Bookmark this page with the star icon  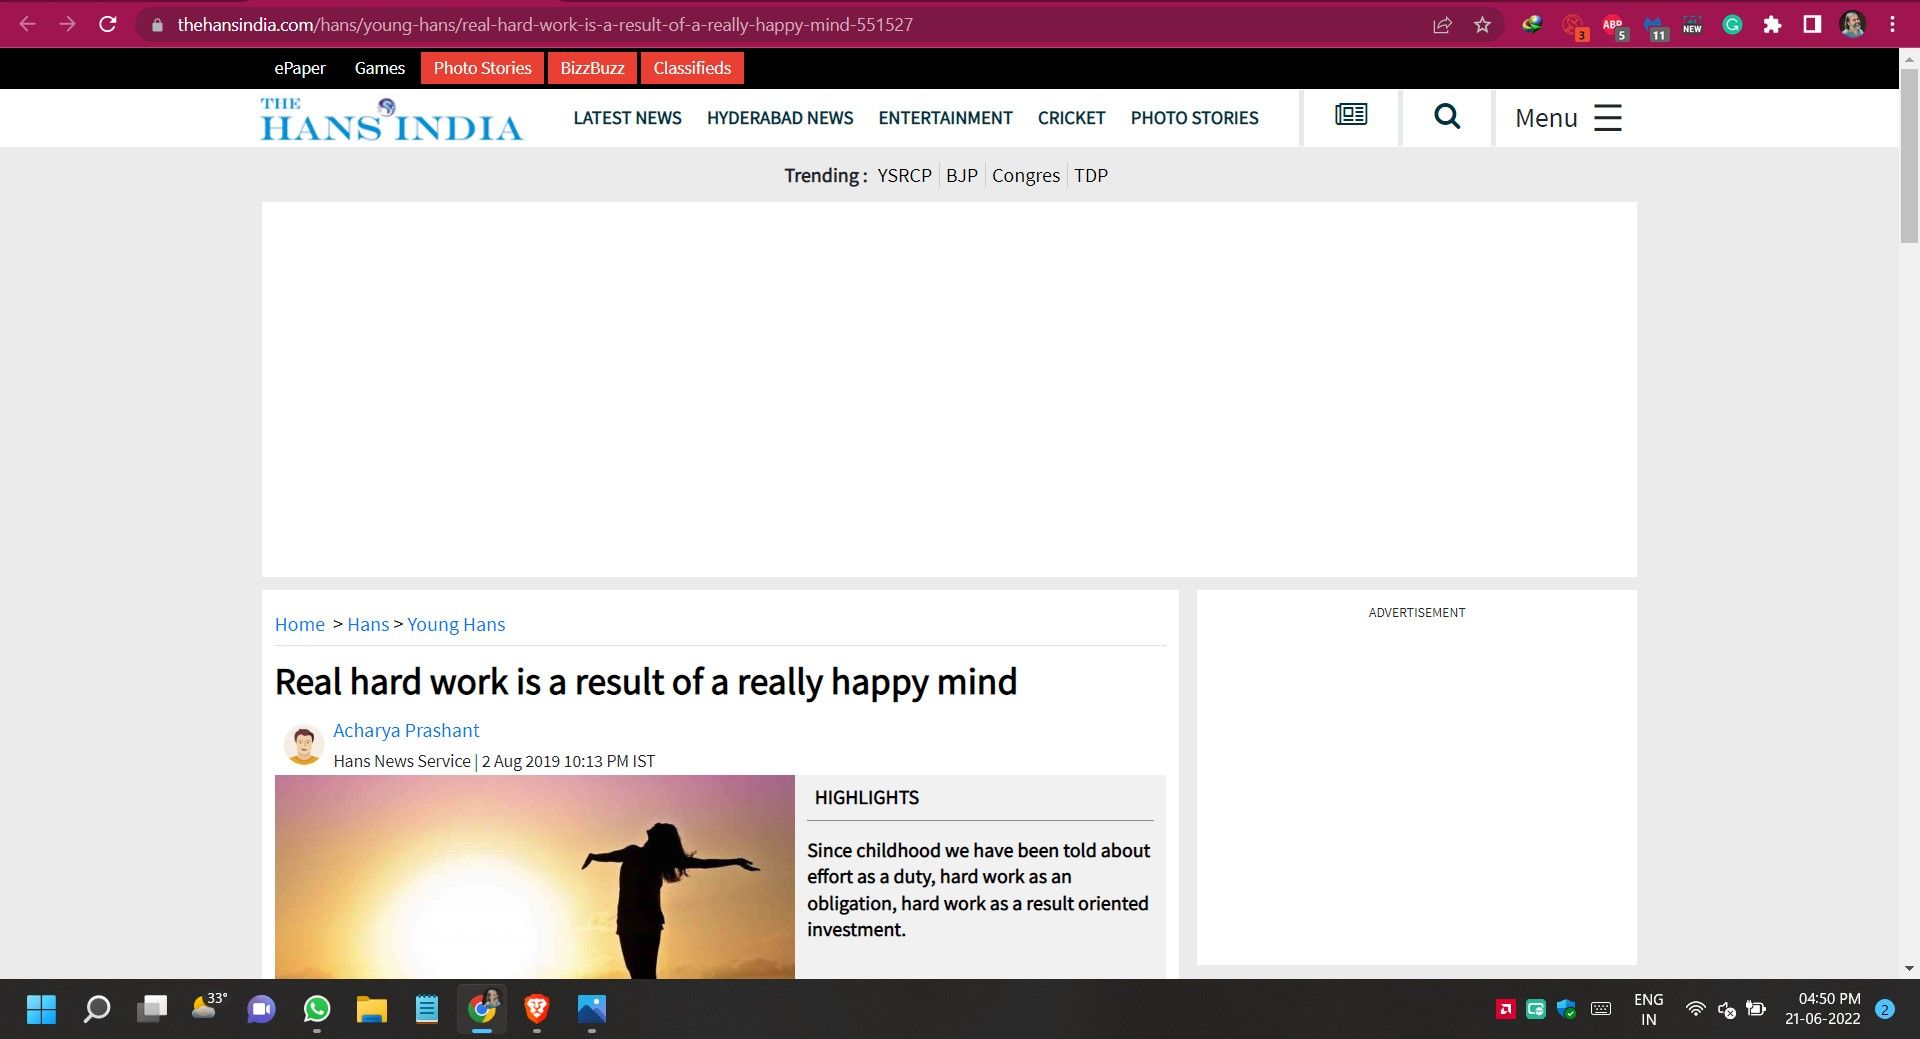tap(1482, 25)
